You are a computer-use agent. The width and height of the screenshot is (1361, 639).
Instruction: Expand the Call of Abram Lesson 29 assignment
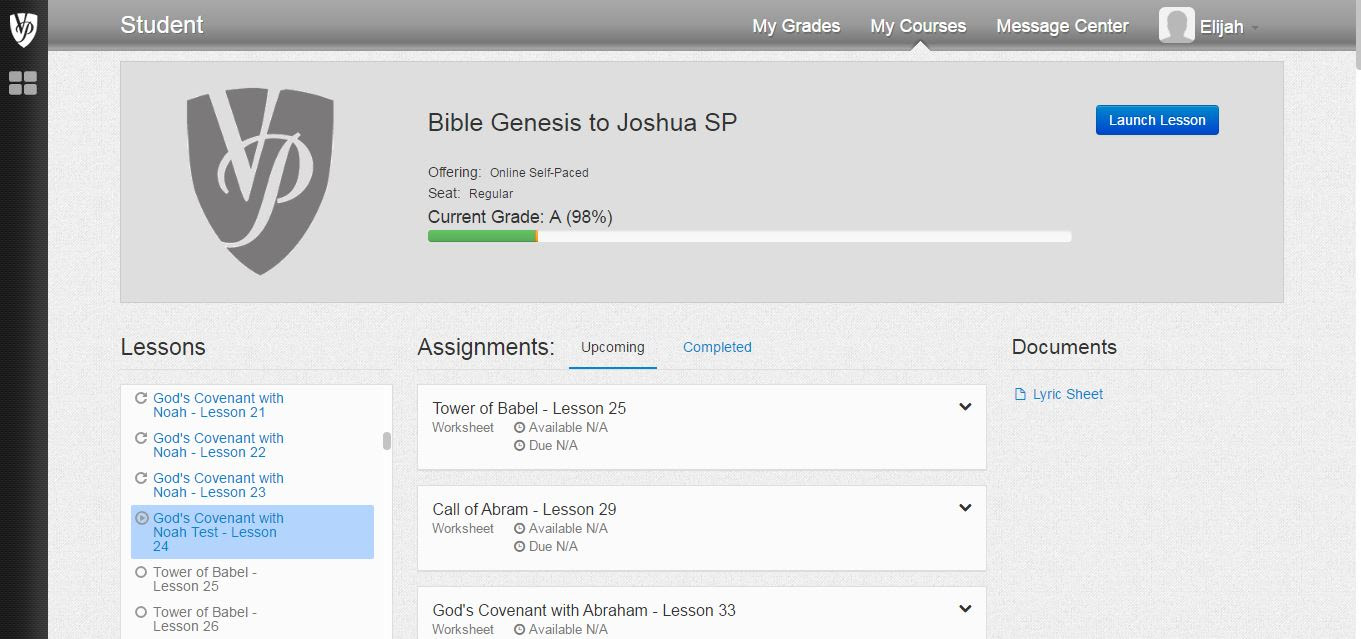pos(965,508)
